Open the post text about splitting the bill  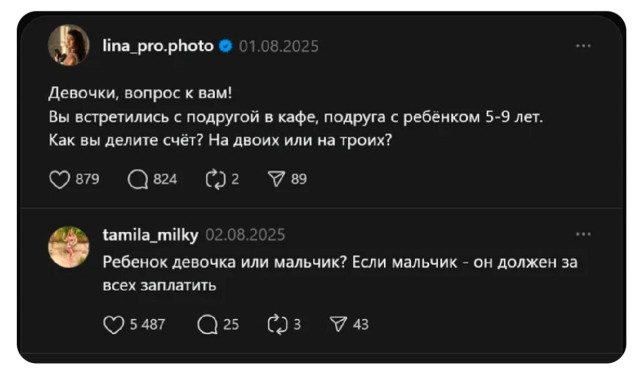[296, 117]
